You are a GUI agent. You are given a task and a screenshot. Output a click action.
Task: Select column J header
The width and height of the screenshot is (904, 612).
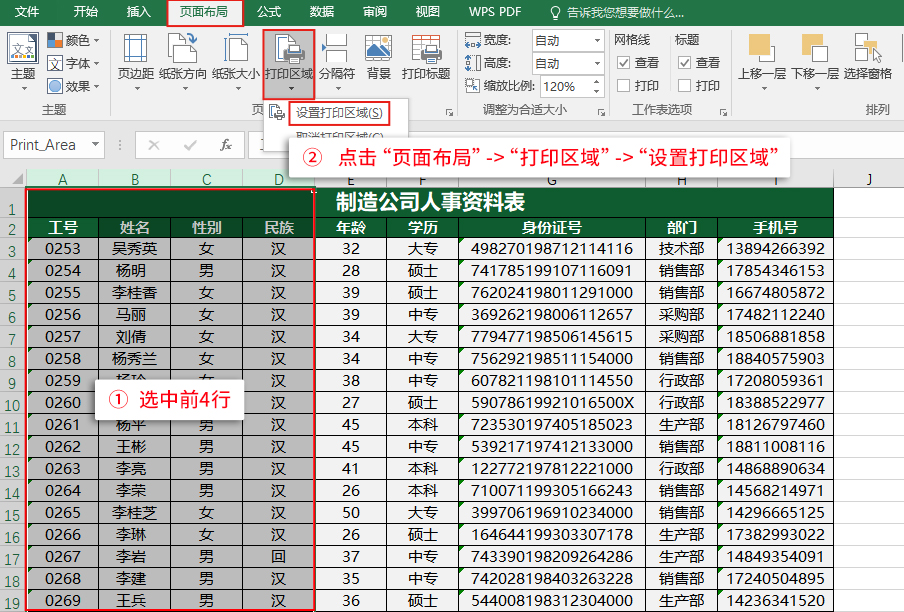[x=869, y=179]
